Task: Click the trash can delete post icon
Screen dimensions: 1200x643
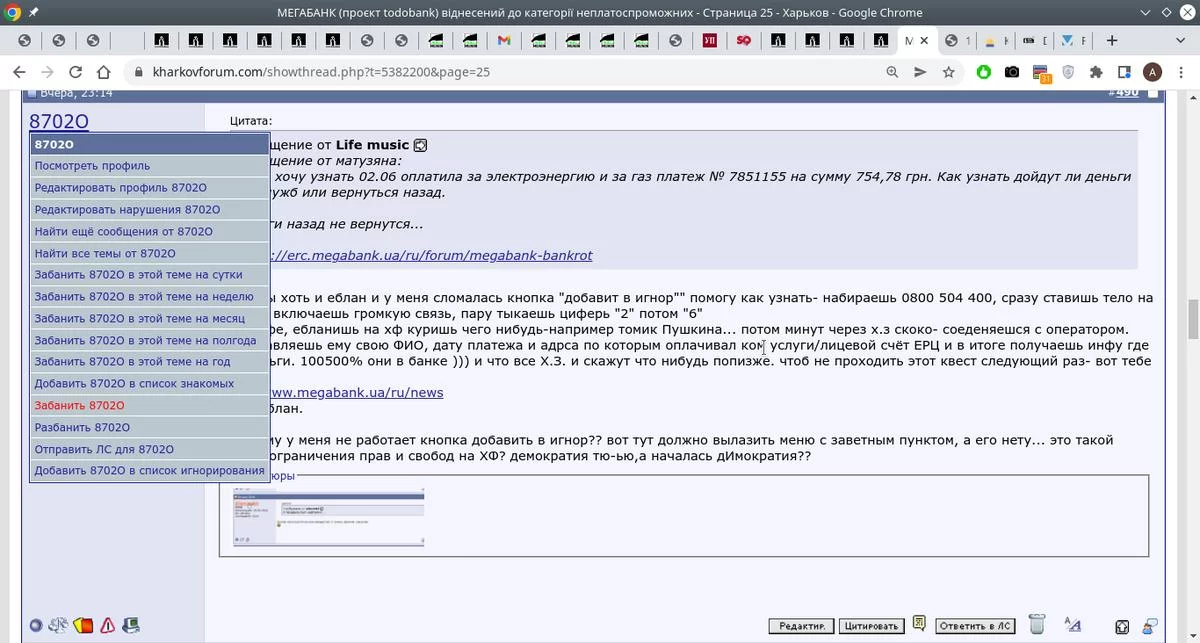Action: [x=1037, y=625]
